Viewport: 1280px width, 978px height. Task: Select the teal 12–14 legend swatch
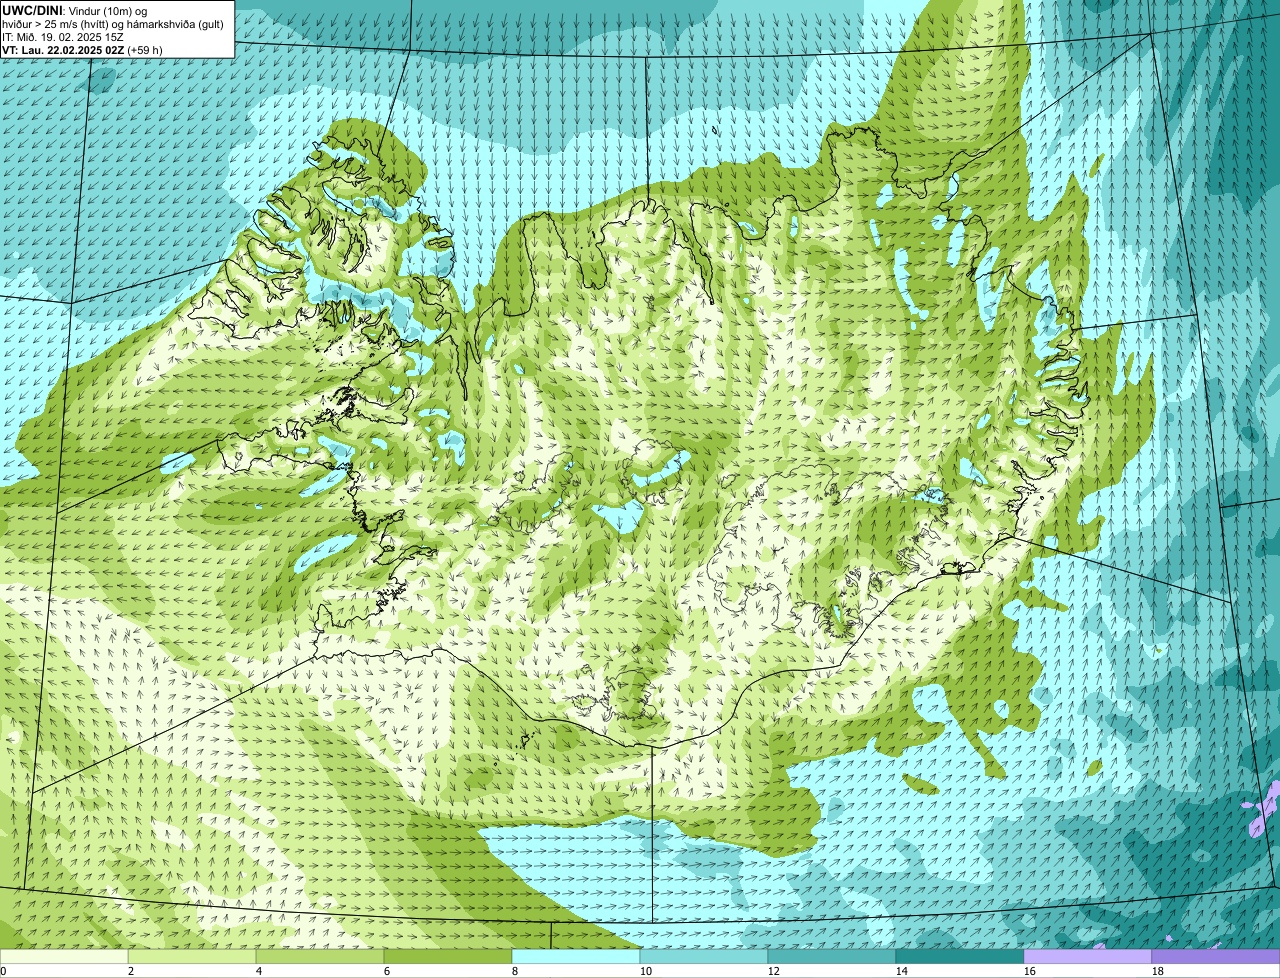832,956
